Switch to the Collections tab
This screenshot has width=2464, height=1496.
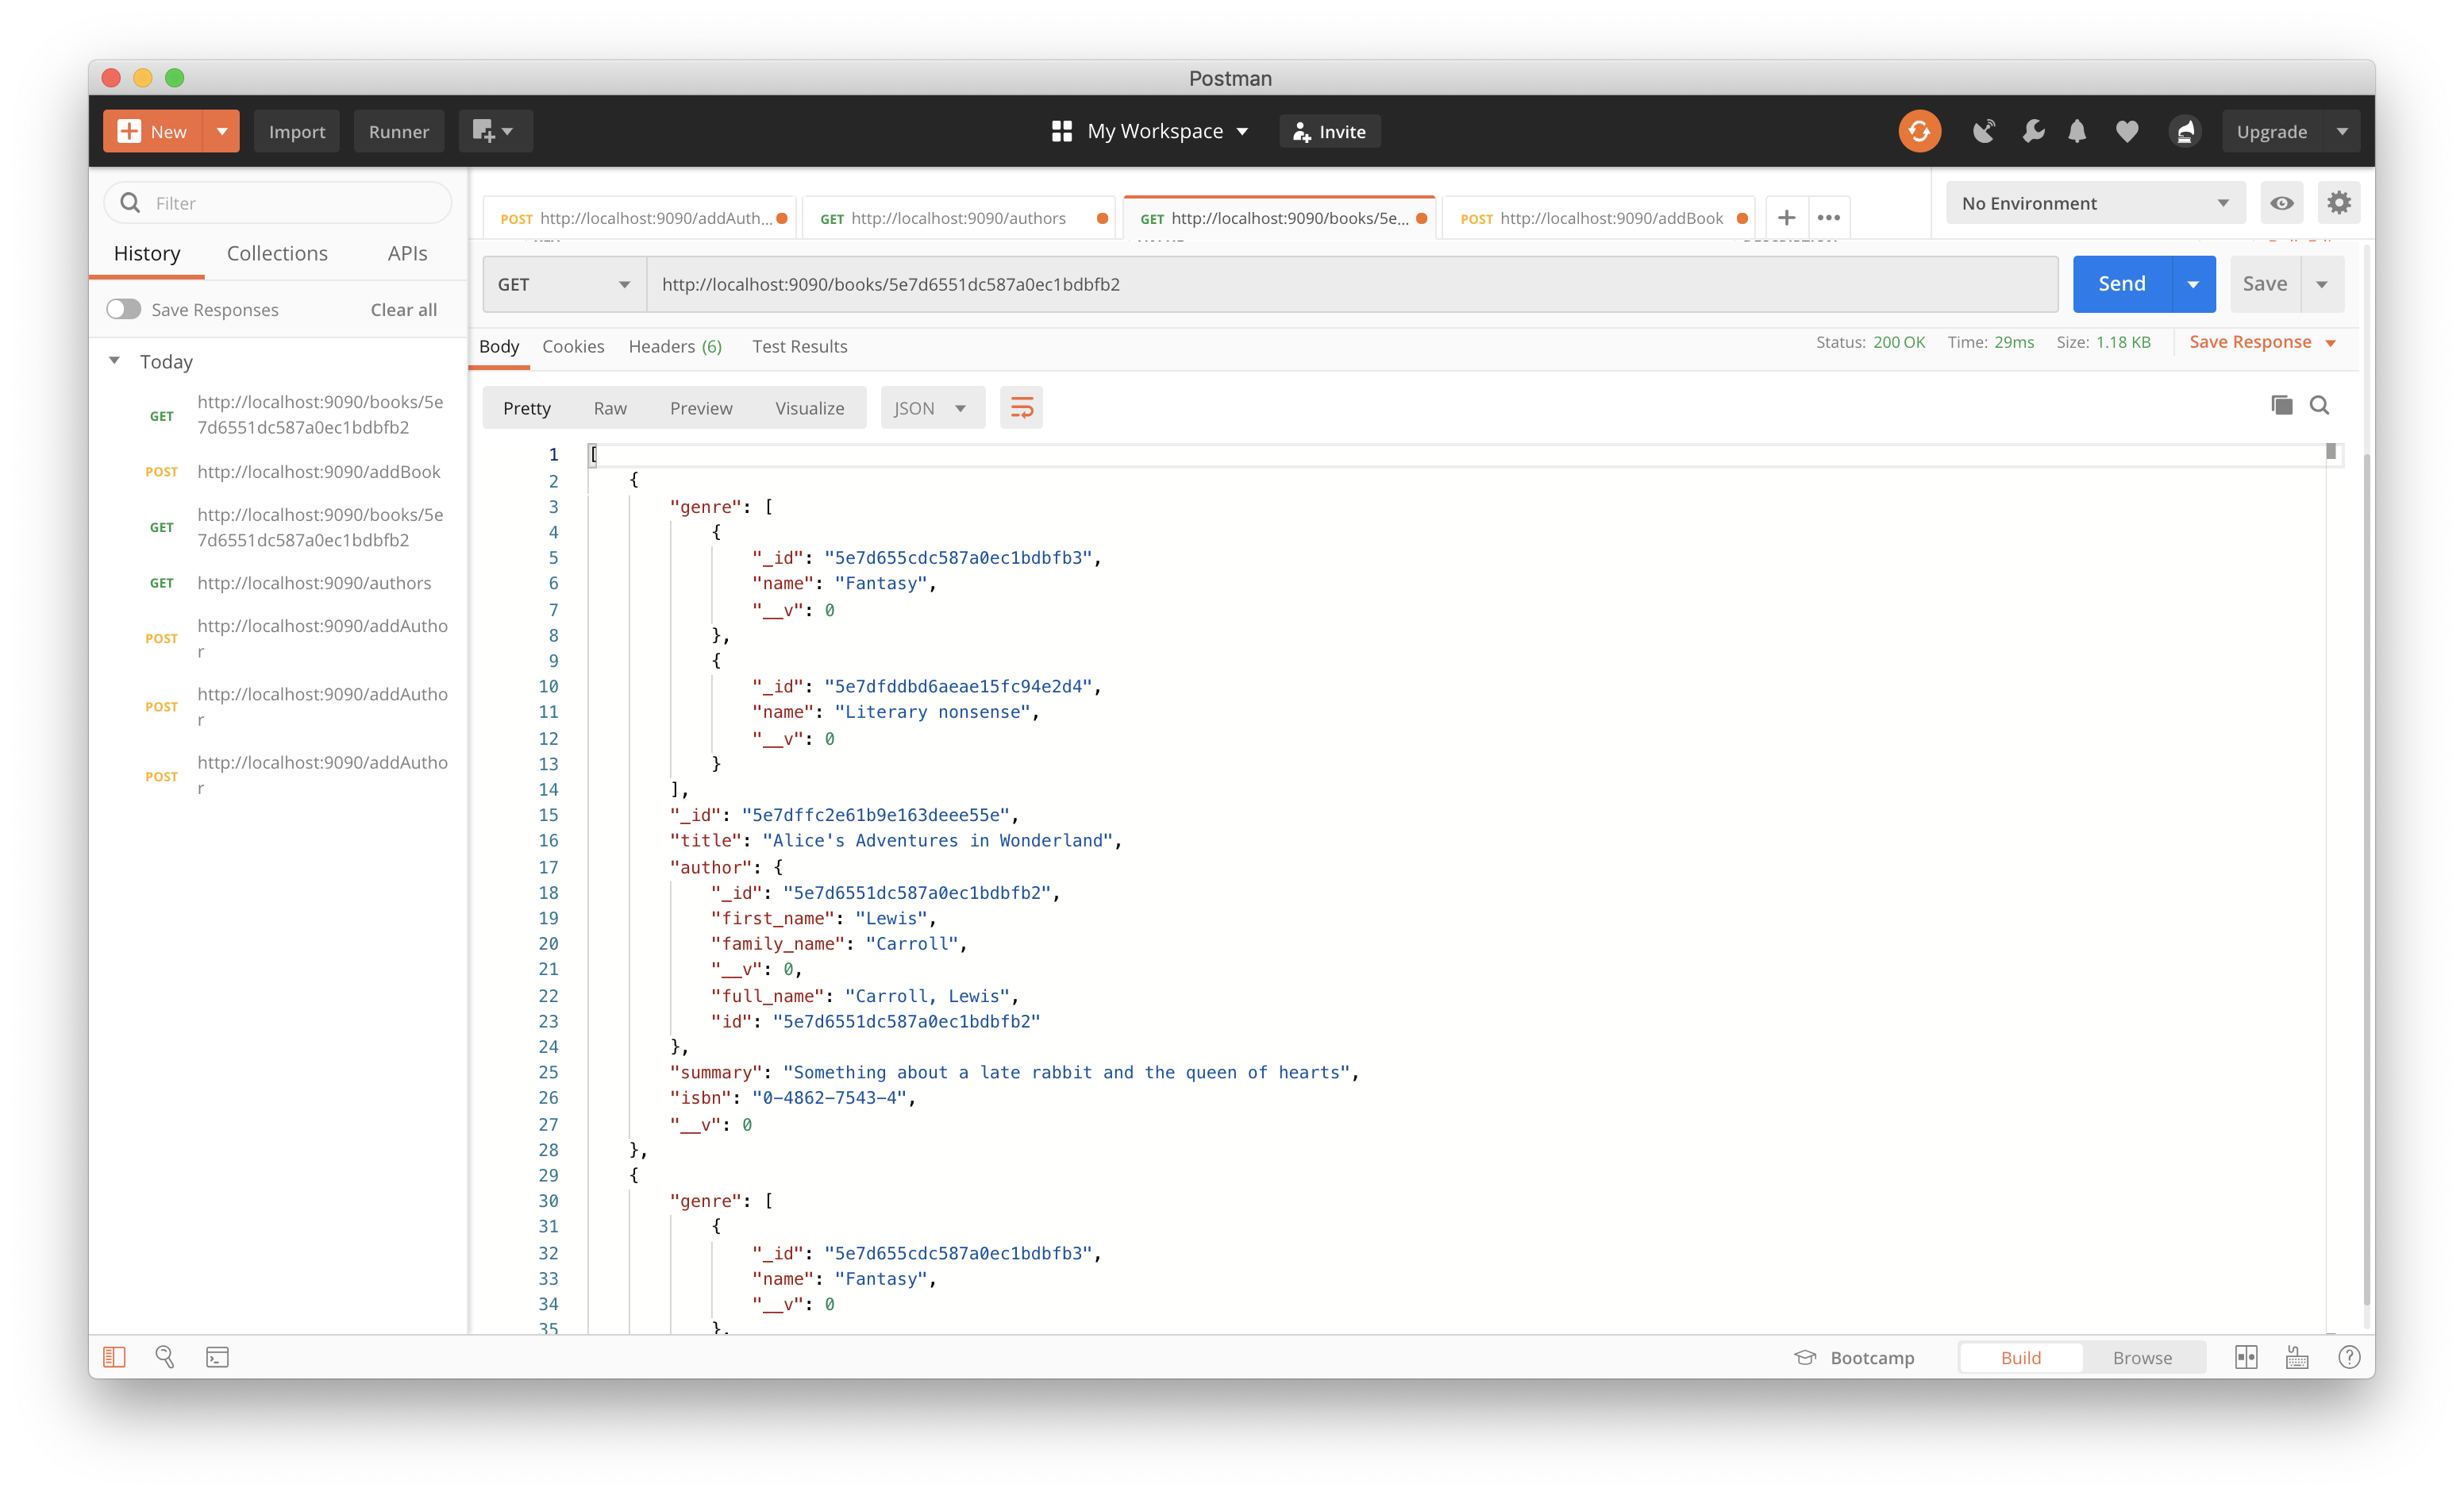pyautogui.click(x=277, y=253)
